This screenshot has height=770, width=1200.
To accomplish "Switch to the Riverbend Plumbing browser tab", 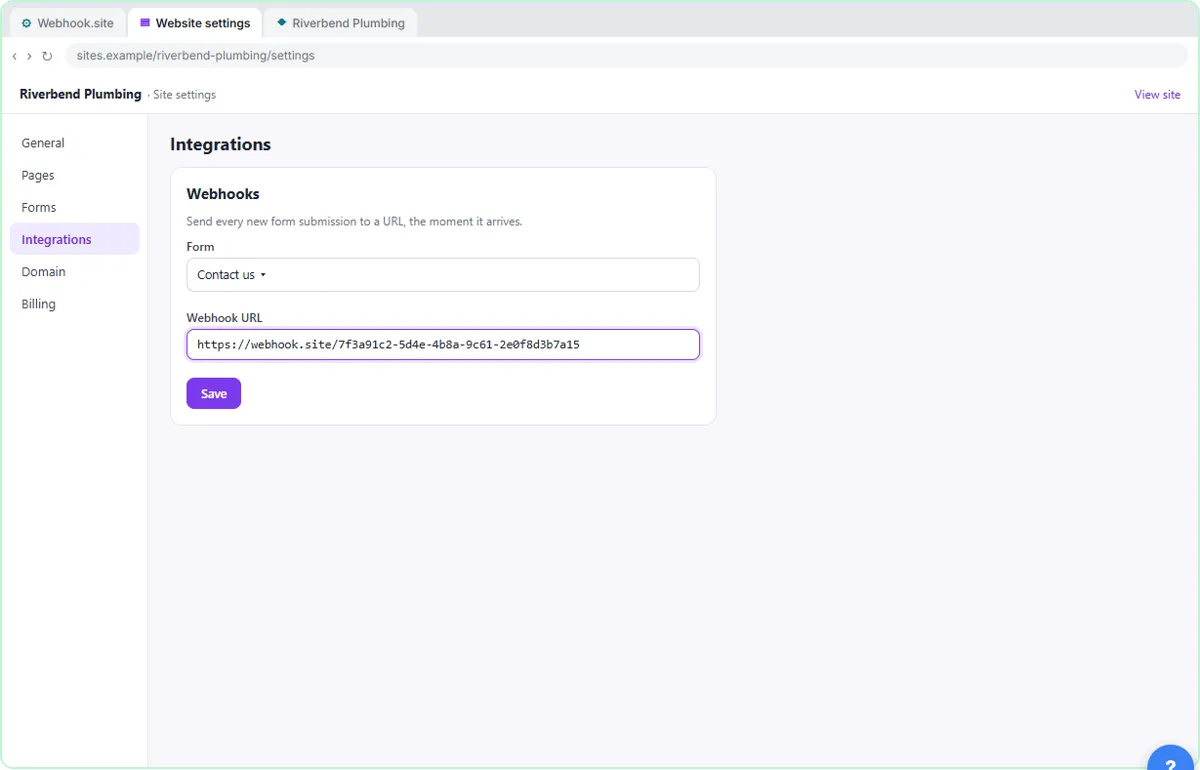I will pyautogui.click(x=340, y=23).
